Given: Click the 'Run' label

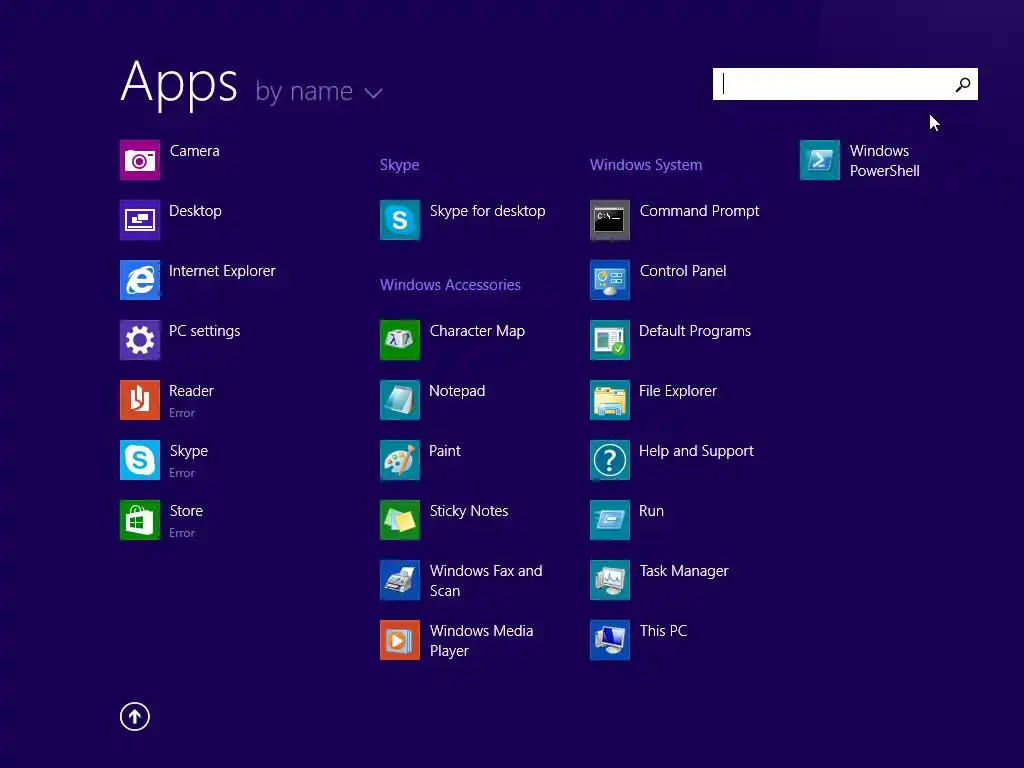Looking at the screenshot, I should [x=652, y=511].
